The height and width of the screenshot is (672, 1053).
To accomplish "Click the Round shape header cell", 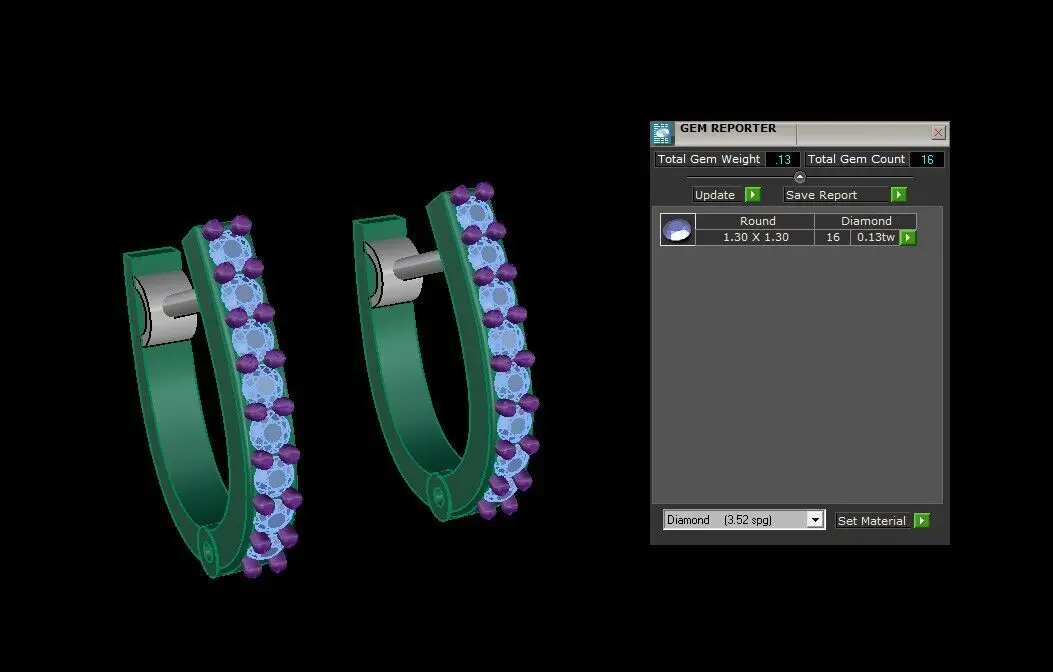I will tap(756, 222).
